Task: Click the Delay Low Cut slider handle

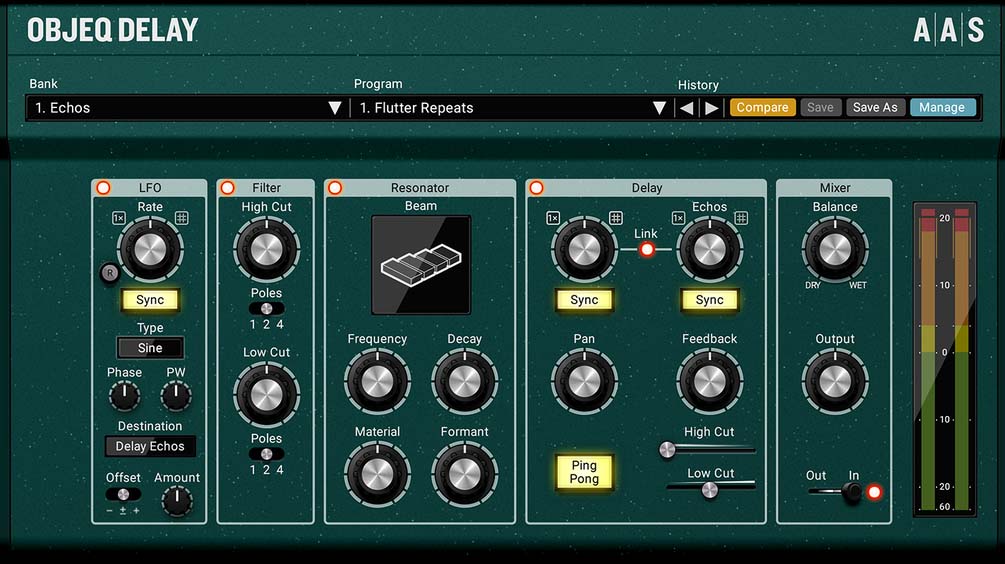Action: (710, 490)
